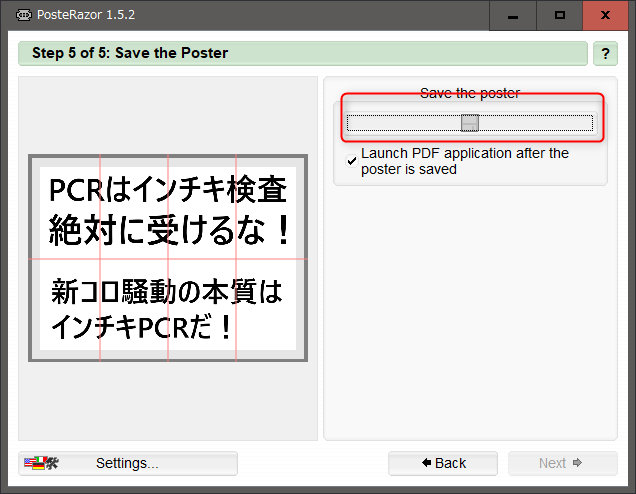
Task: Click the language flags icon beside Settings
Action: tap(41, 463)
